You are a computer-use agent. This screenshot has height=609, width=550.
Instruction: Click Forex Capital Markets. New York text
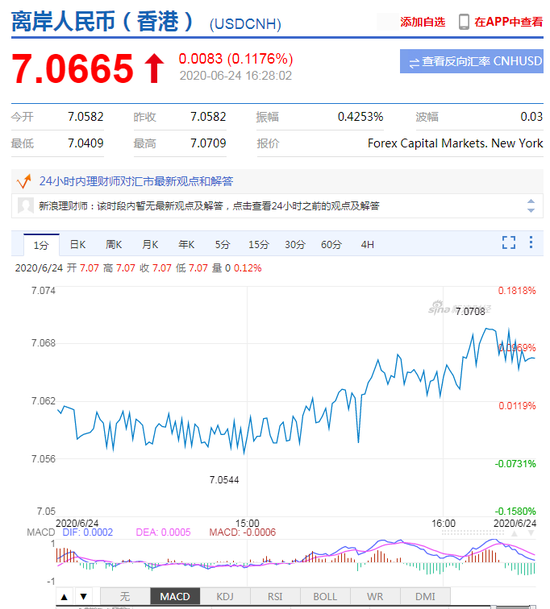pos(455,143)
